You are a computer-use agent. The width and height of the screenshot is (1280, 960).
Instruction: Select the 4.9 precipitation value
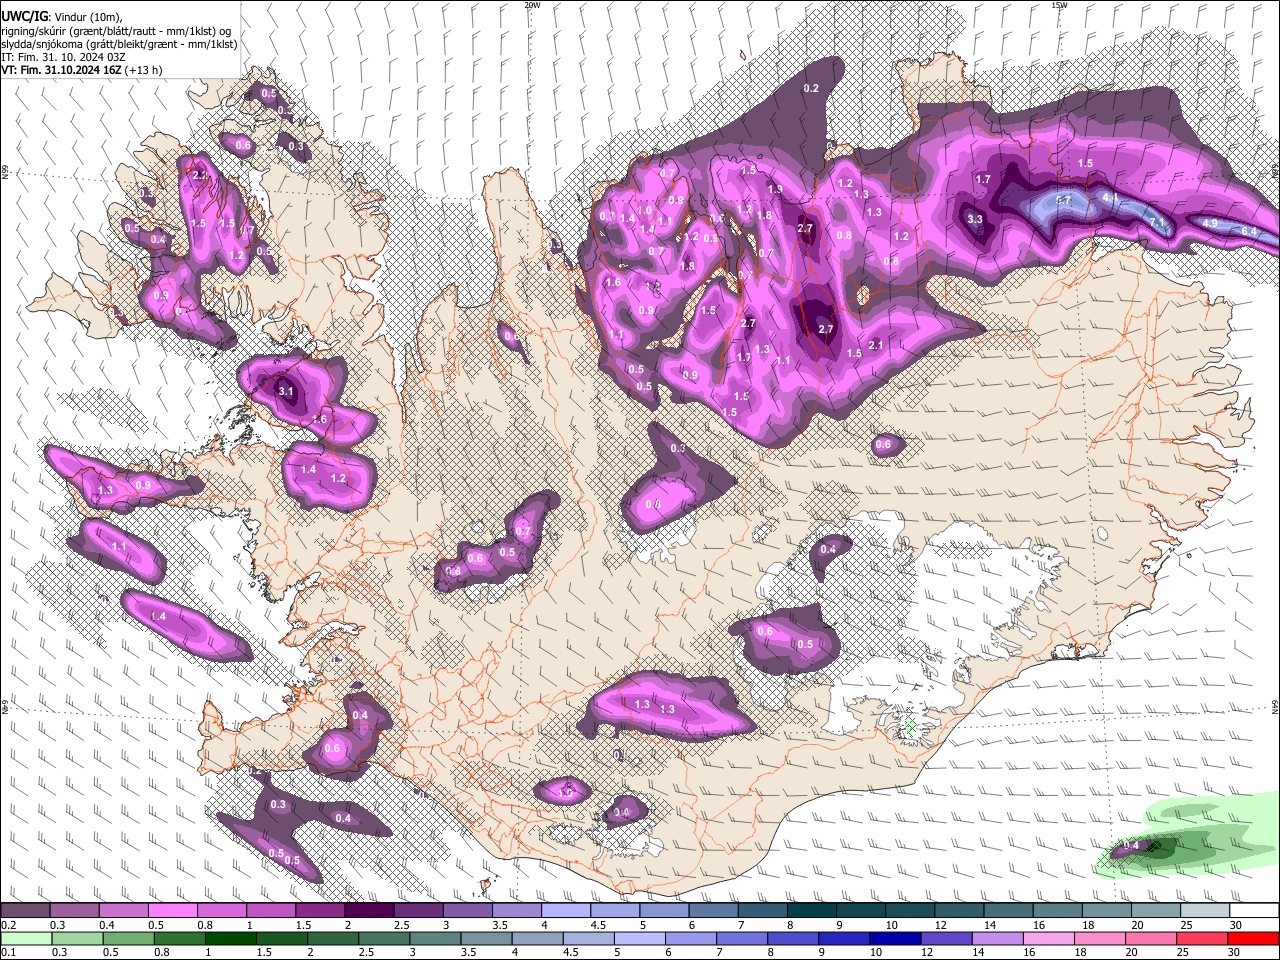(x=1210, y=223)
